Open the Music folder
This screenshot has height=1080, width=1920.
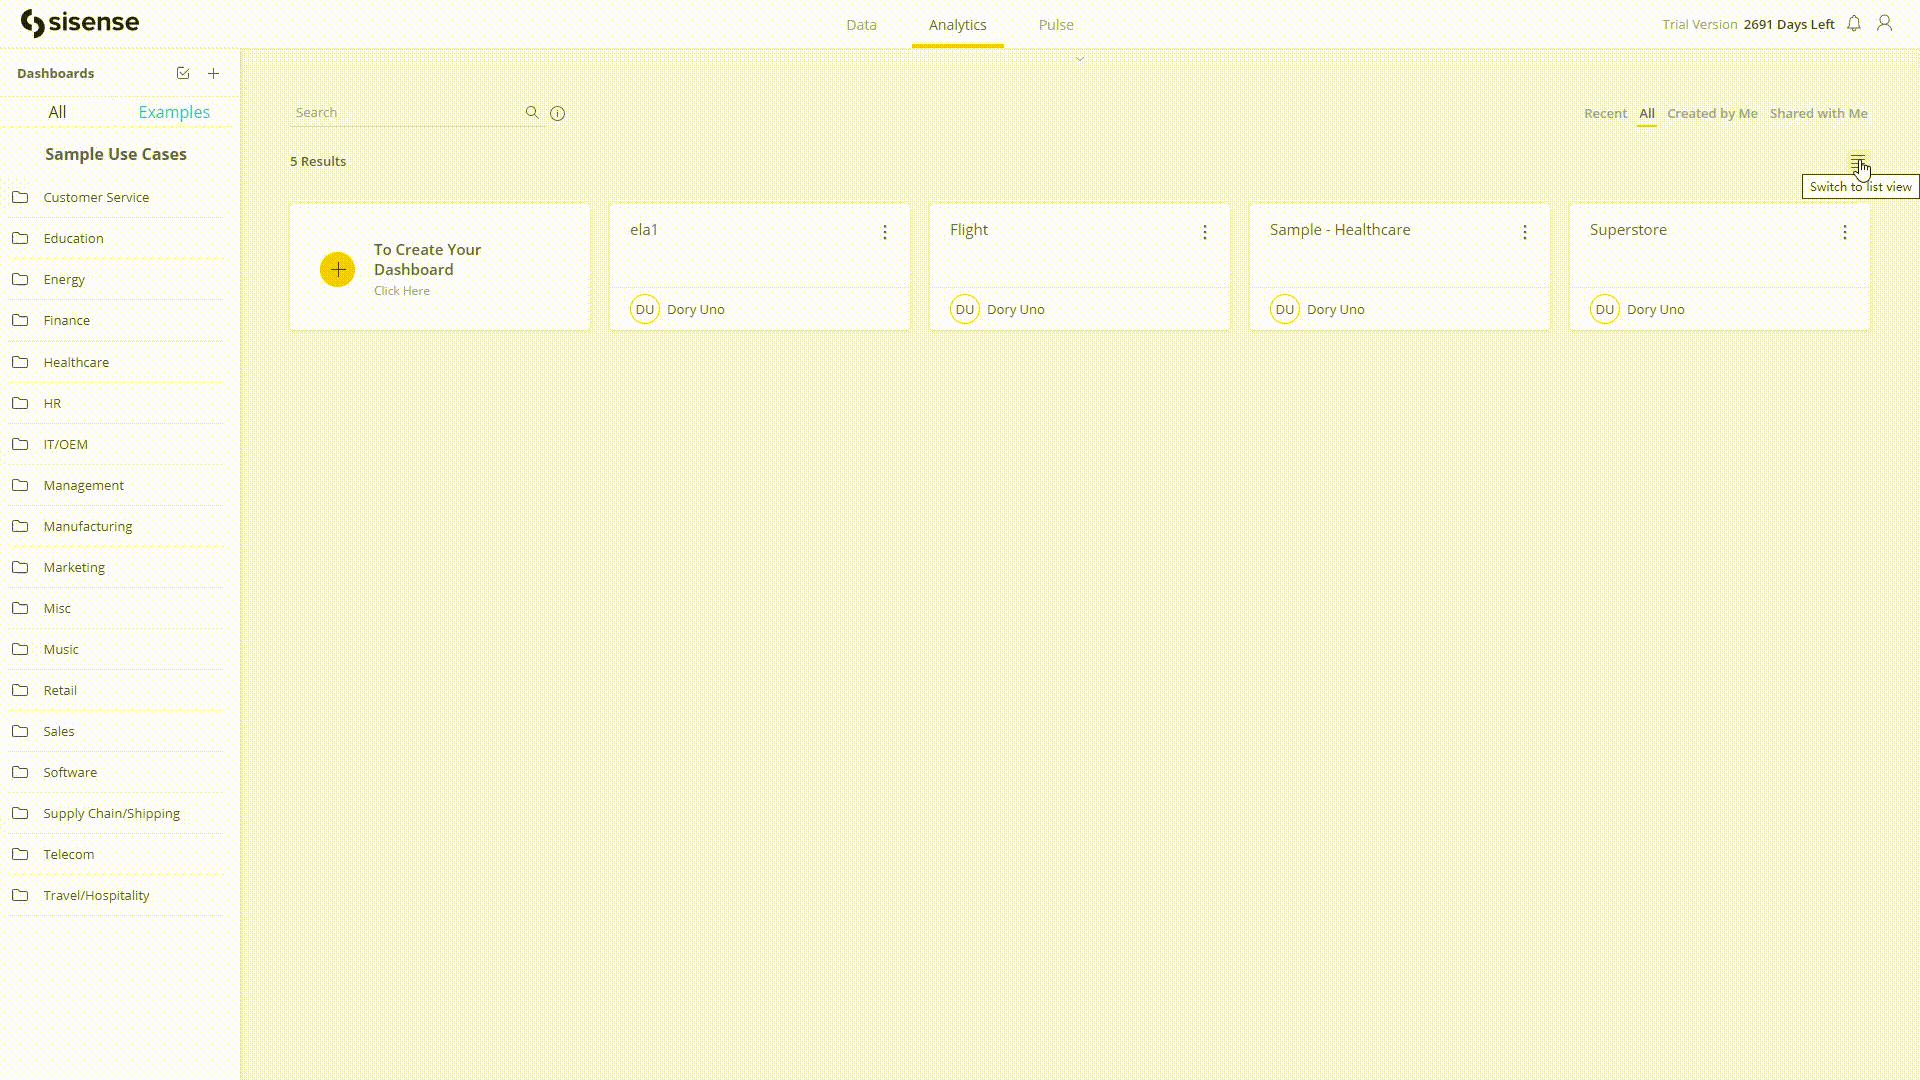coord(117,649)
